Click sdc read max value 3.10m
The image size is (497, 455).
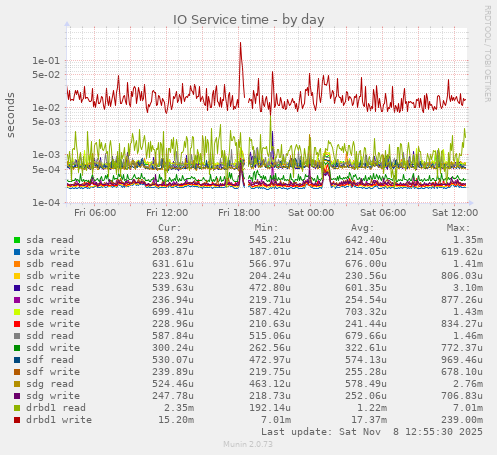point(468,288)
